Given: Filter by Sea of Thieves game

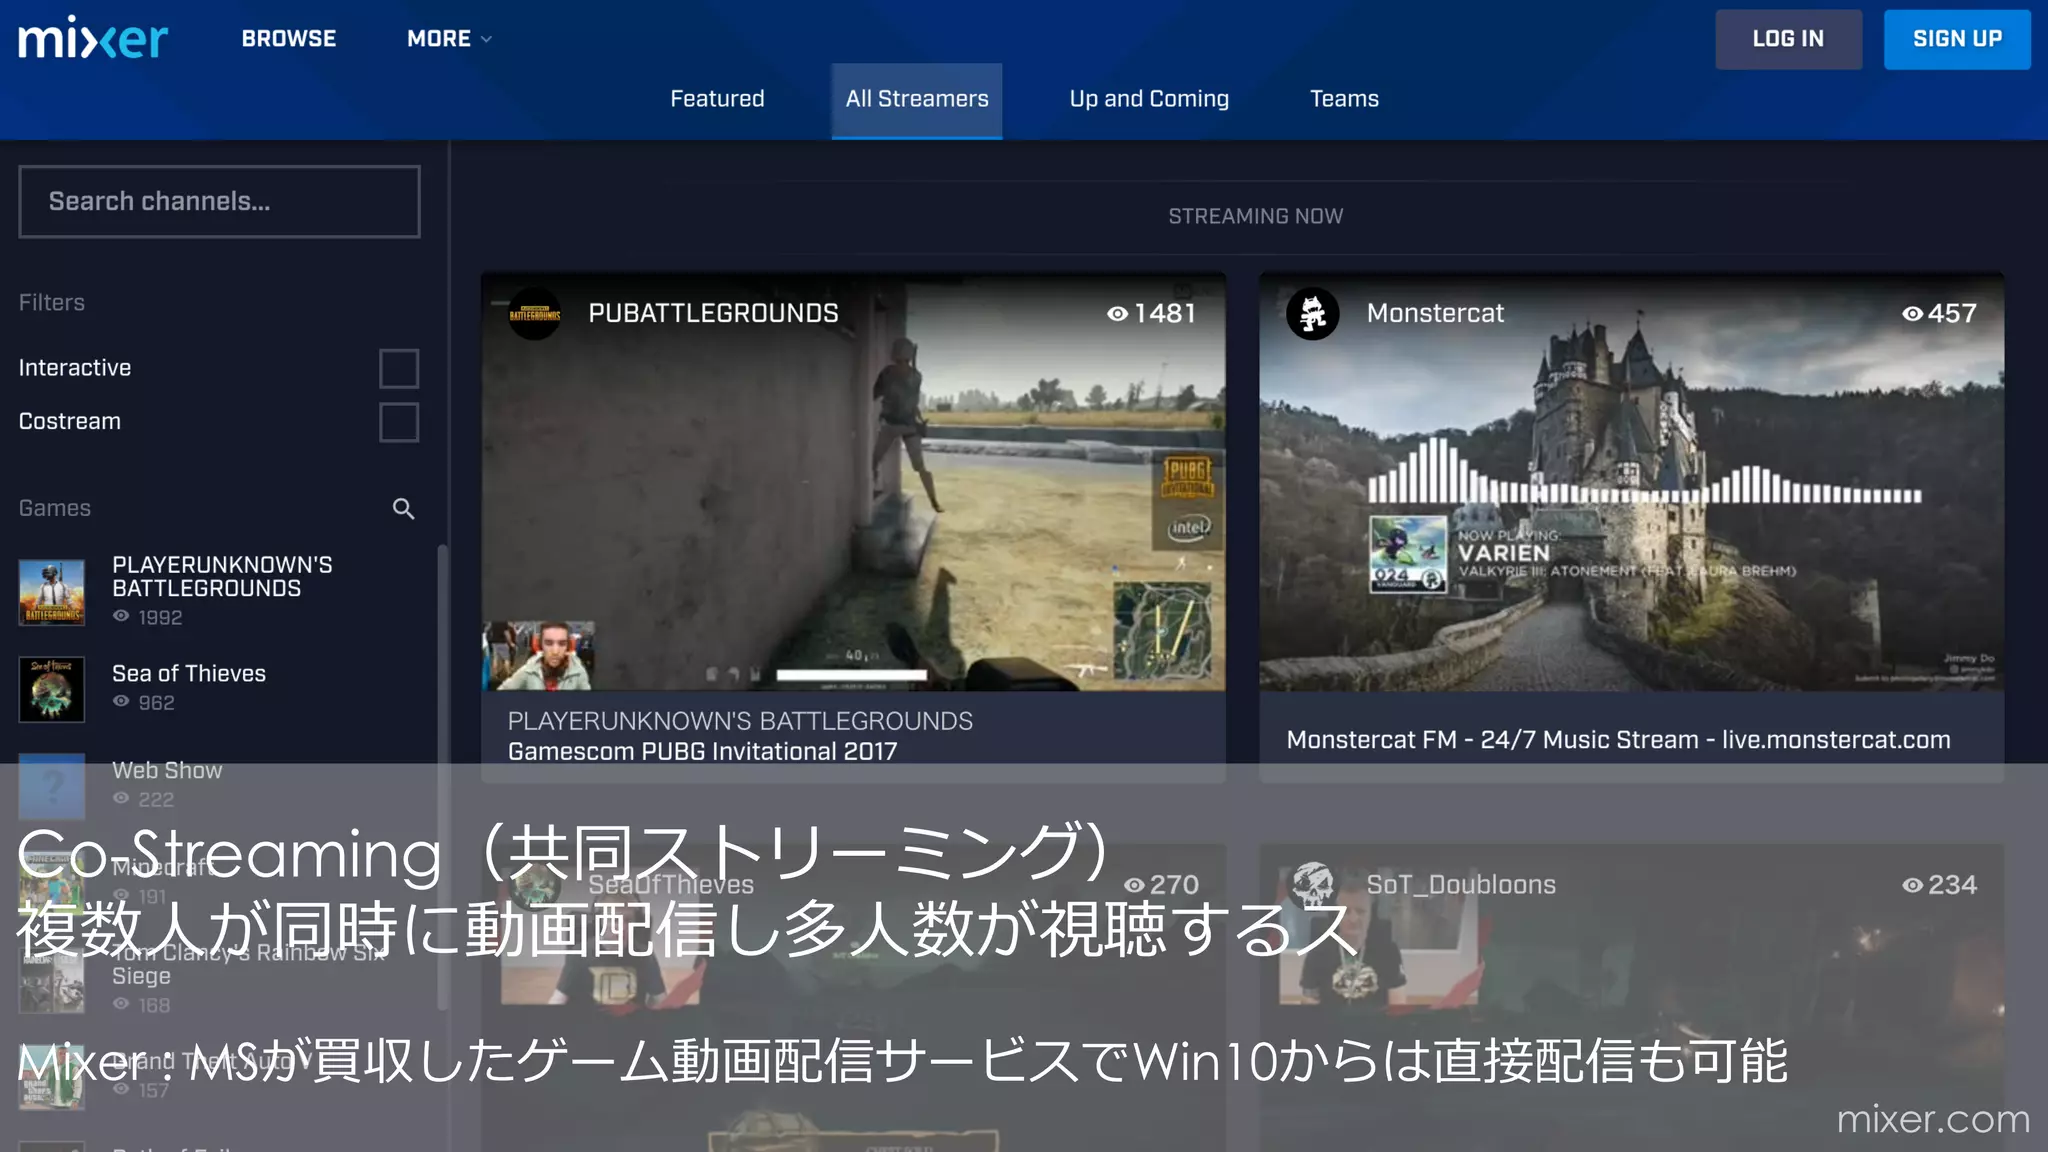Looking at the screenshot, I should 189,674.
